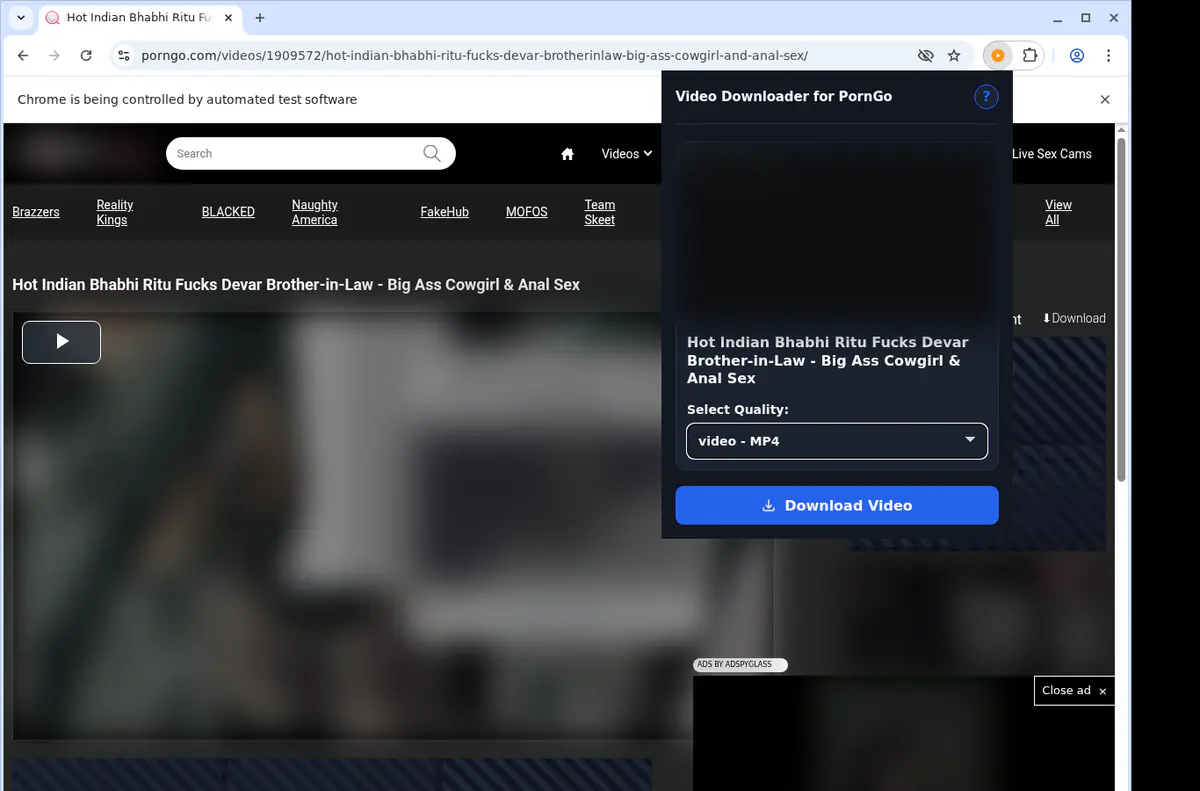Close the automated test software infobar

coord(1105,99)
